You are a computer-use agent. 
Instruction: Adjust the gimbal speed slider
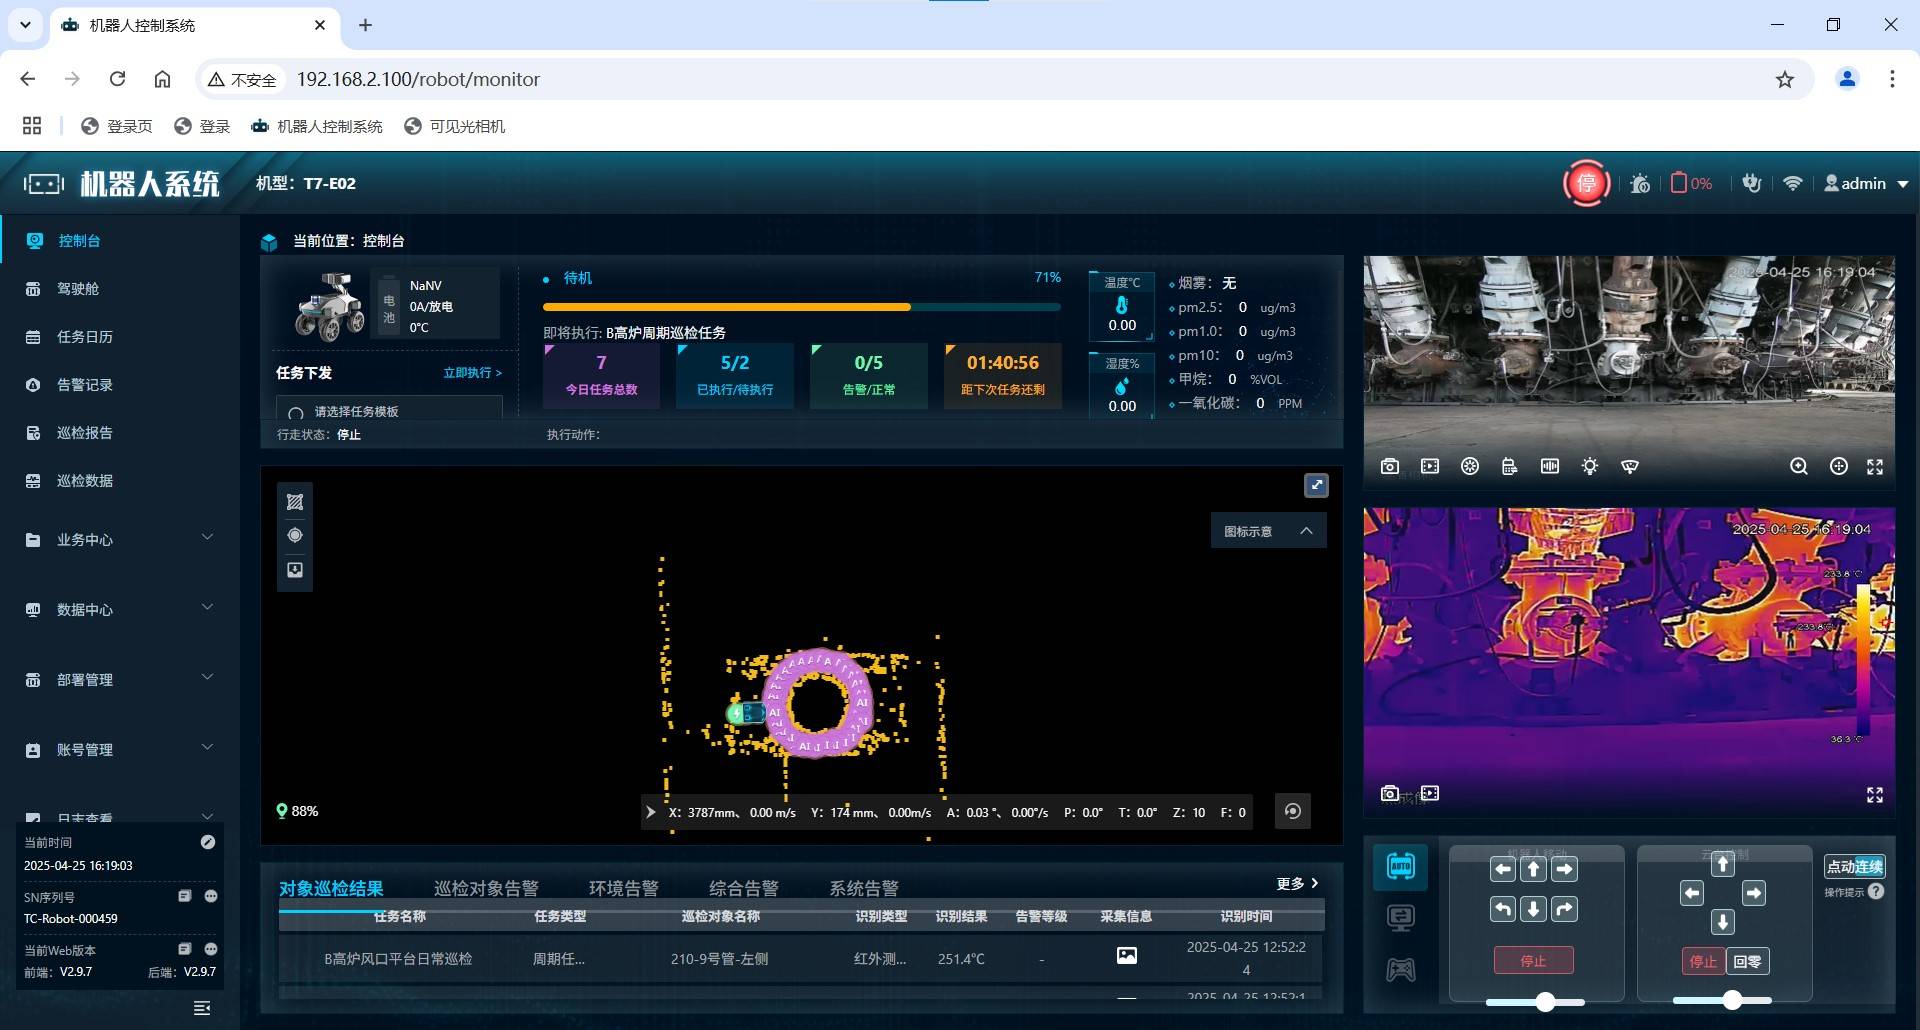[x=1732, y=999]
